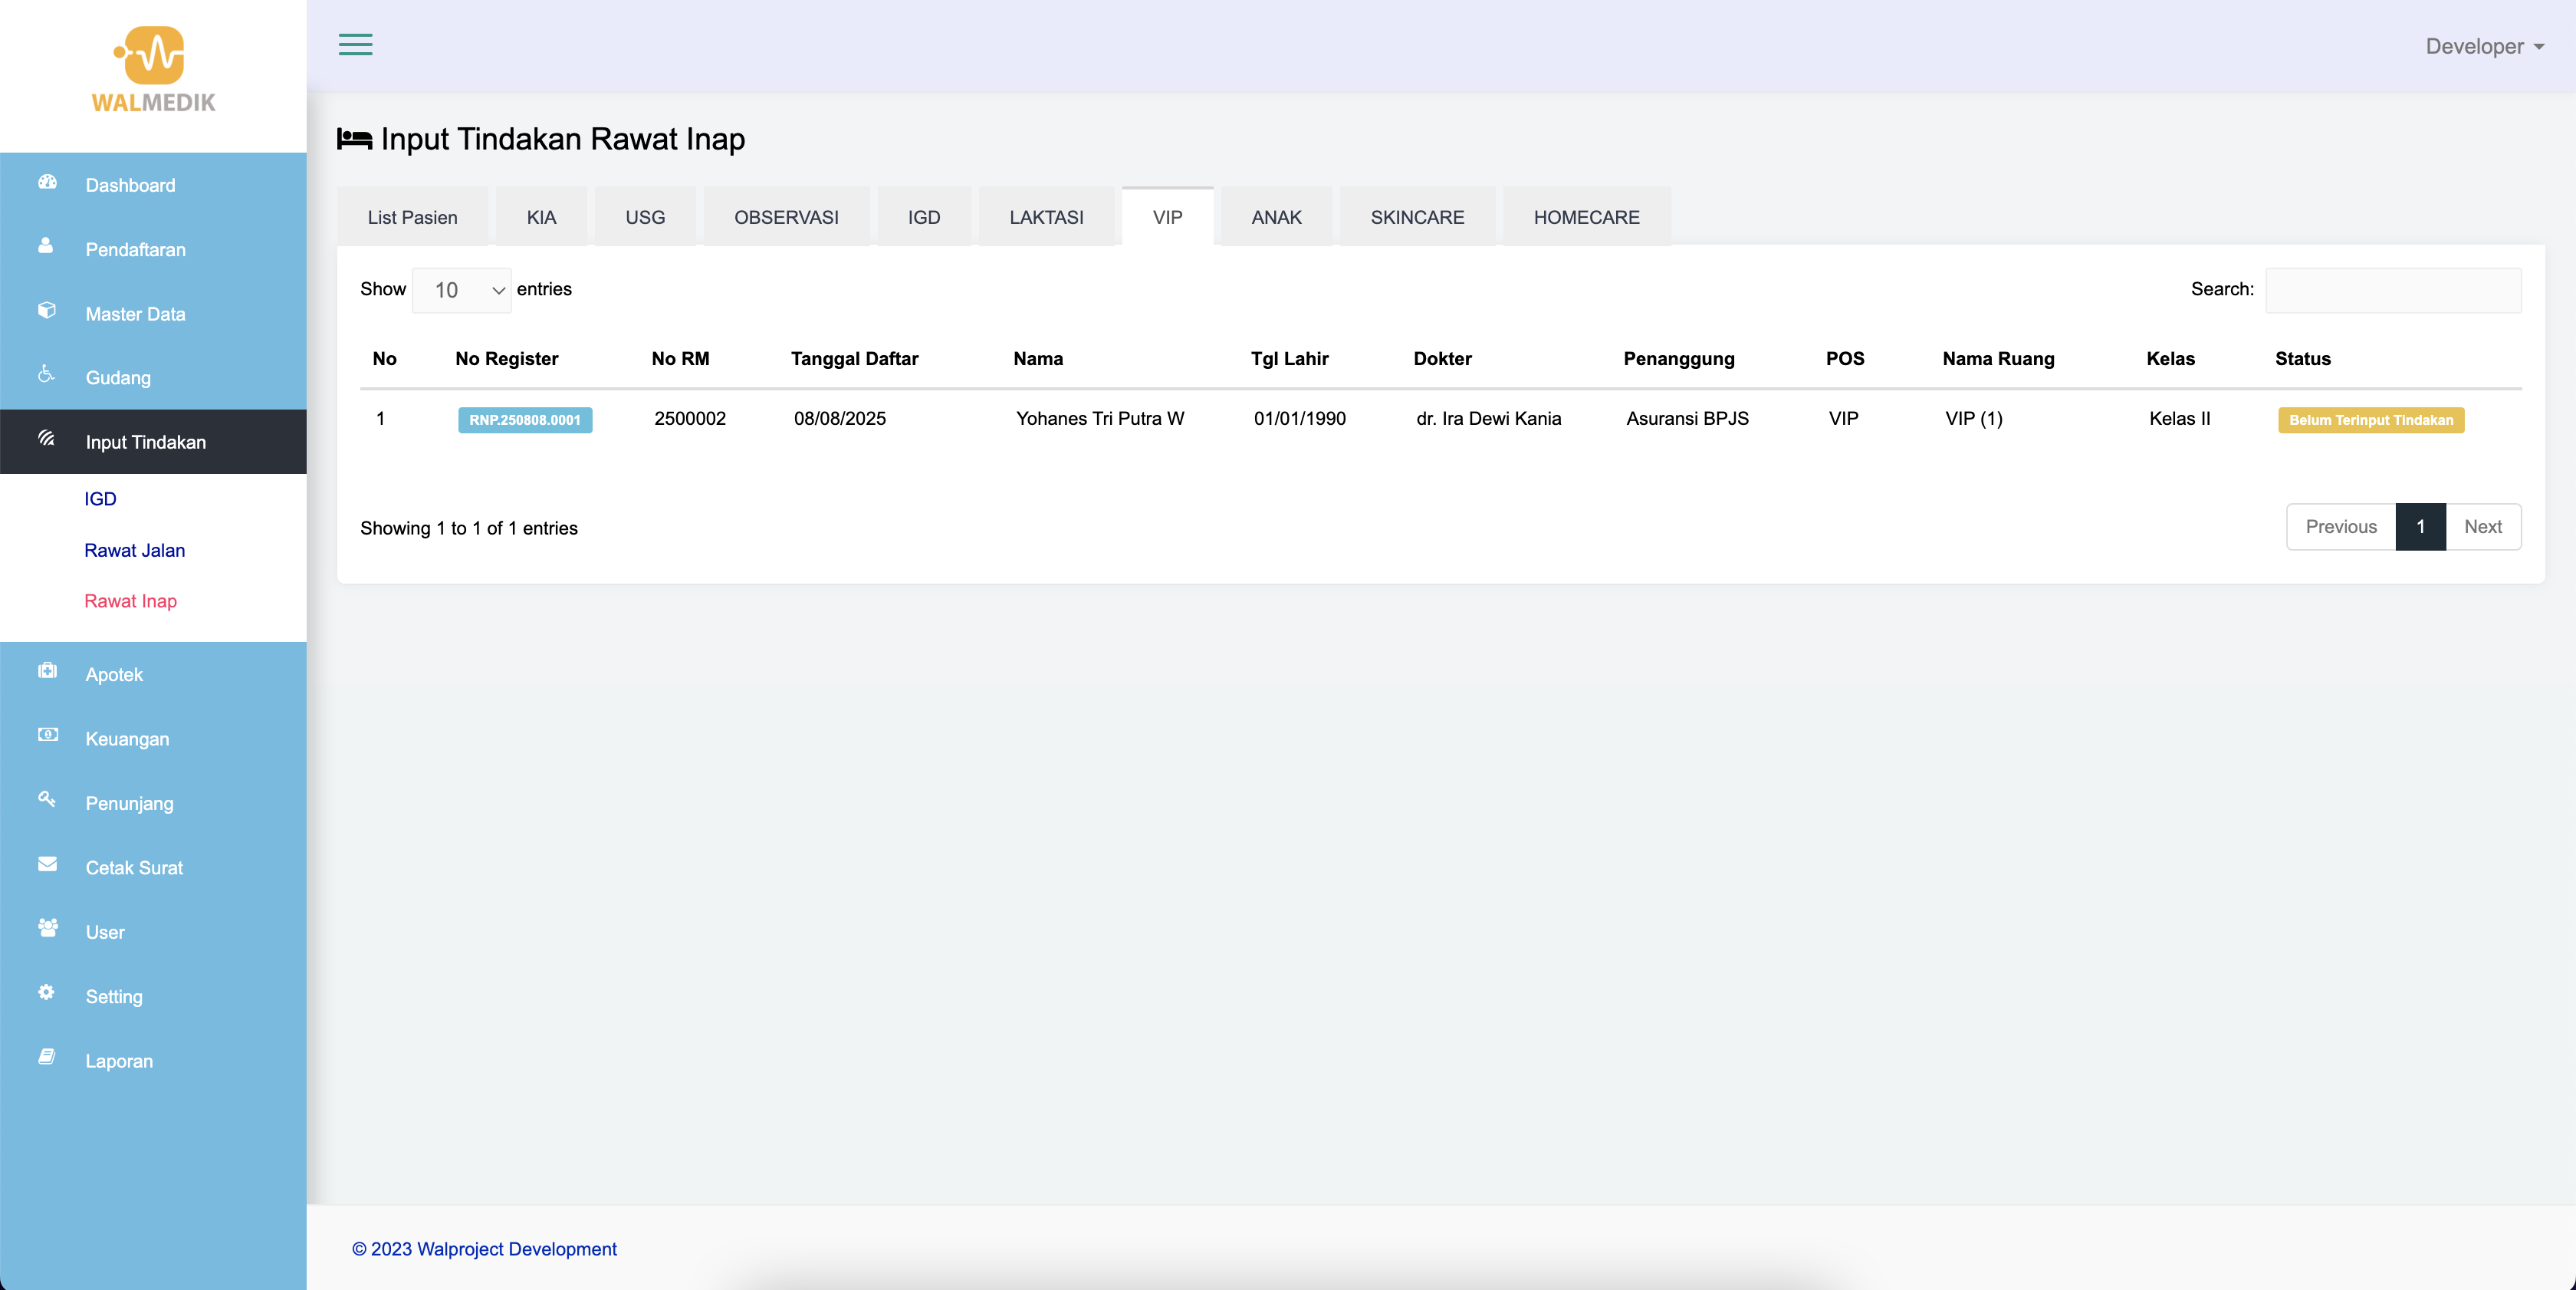Expand the Penunjang menu
The width and height of the screenshot is (2576, 1290).
click(x=153, y=802)
